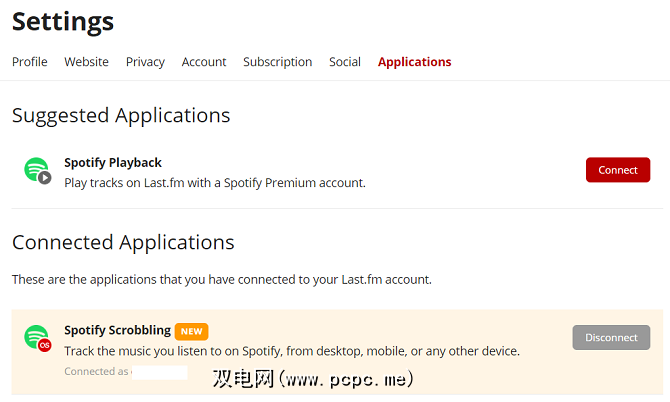Click the 'Track the music you listen' description

point(292,351)
